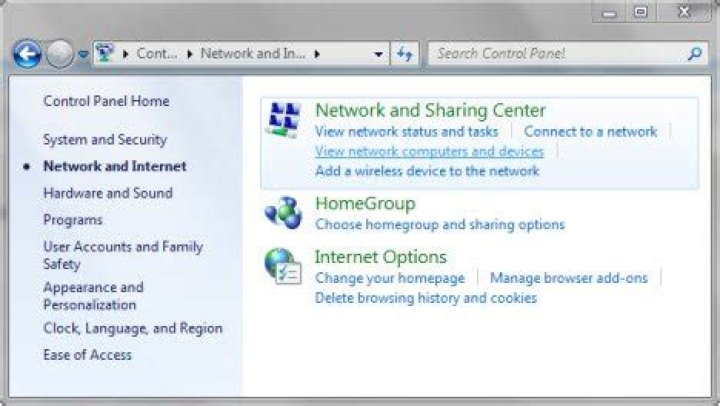Focus the Search Control Panel field

(x=555, y=54)
